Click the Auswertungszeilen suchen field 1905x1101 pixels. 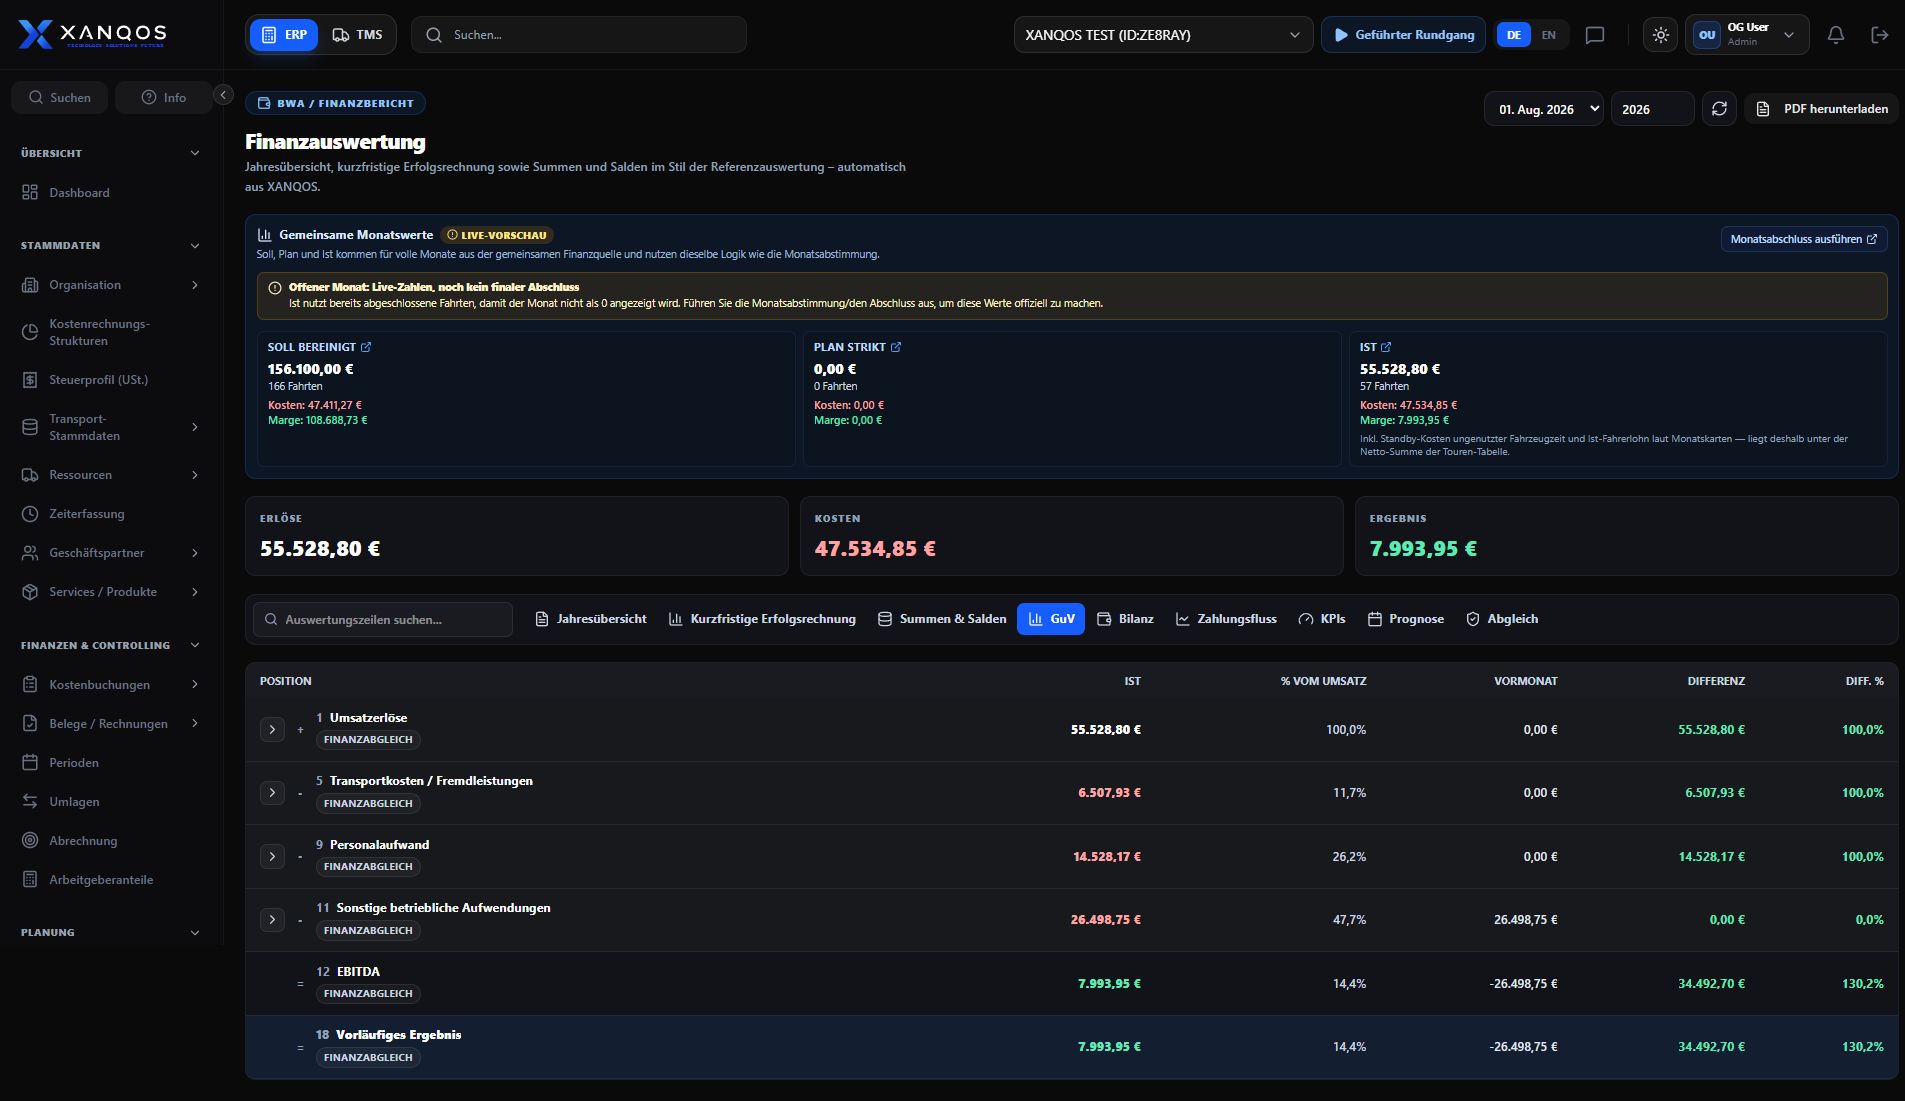pos(383,620)
